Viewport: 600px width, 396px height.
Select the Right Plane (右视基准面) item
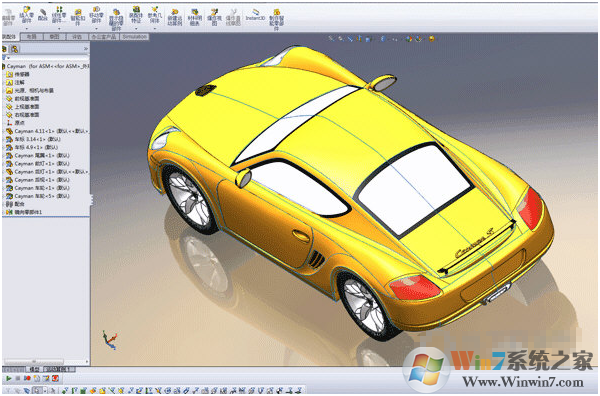(23, 115)
